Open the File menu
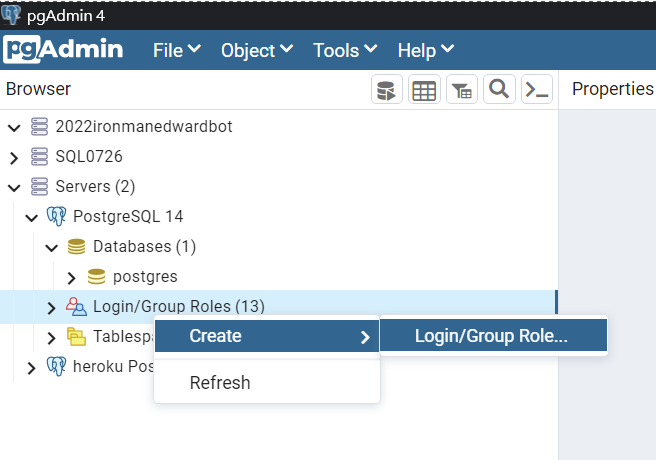This screenshot has width=656, height=460. pos(177,51)
